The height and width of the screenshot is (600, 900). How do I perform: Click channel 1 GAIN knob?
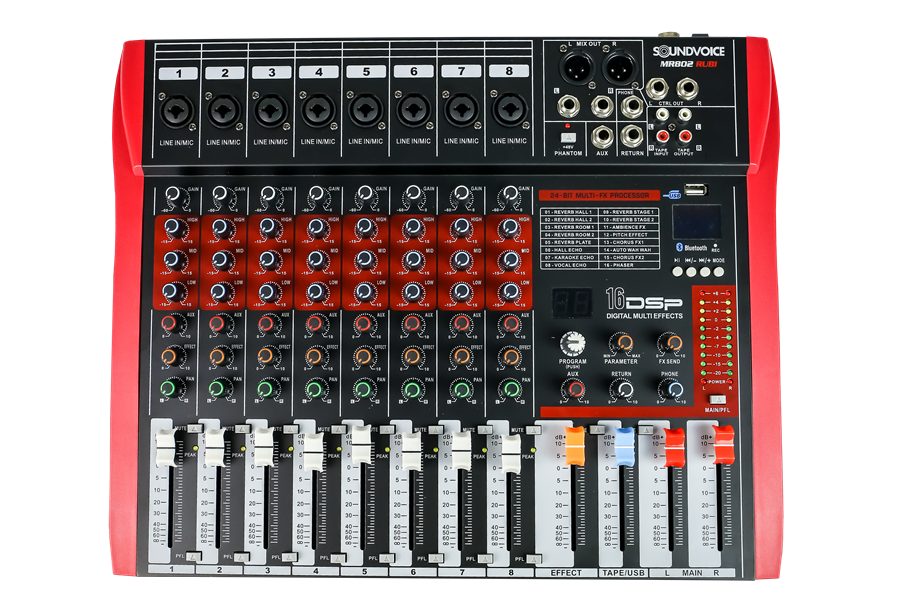point(173,196)
